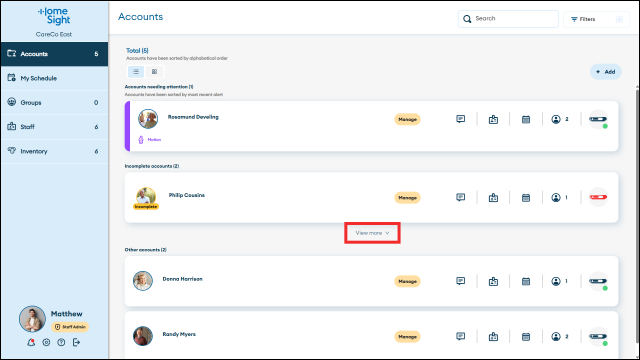Click Manage for Randy Myers
The width and height of the screenshot is (640, 360).
[x=407, y=337]
